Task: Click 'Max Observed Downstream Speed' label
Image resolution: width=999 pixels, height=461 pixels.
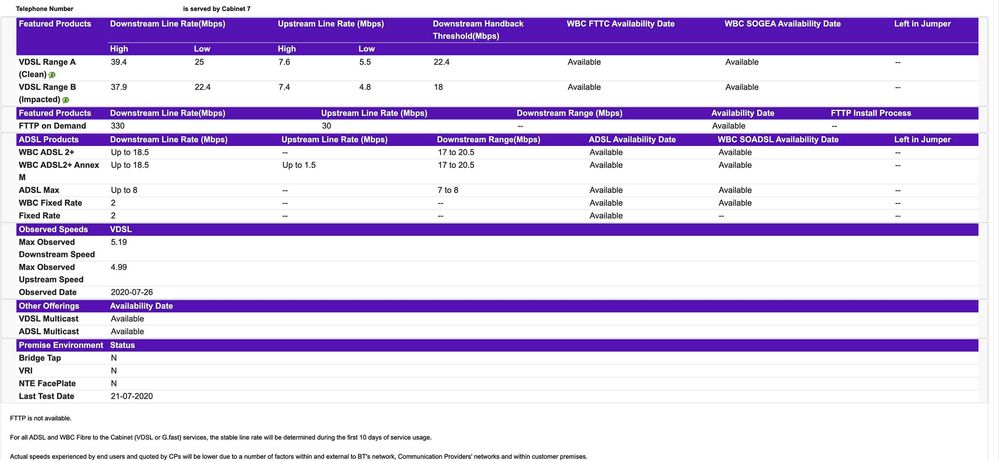Action: point(57,248)
